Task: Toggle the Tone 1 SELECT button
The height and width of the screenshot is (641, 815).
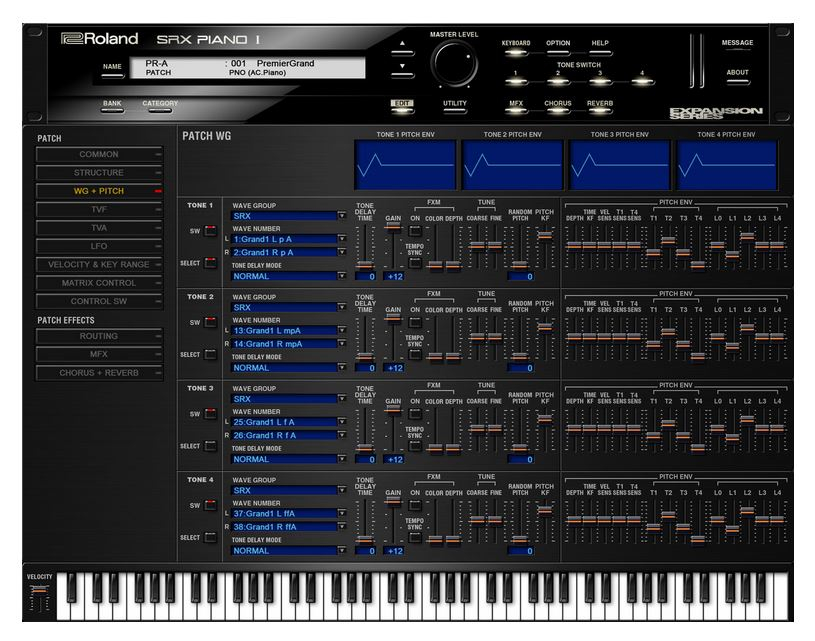Action: pyautogui.click(x=210, y=263)
